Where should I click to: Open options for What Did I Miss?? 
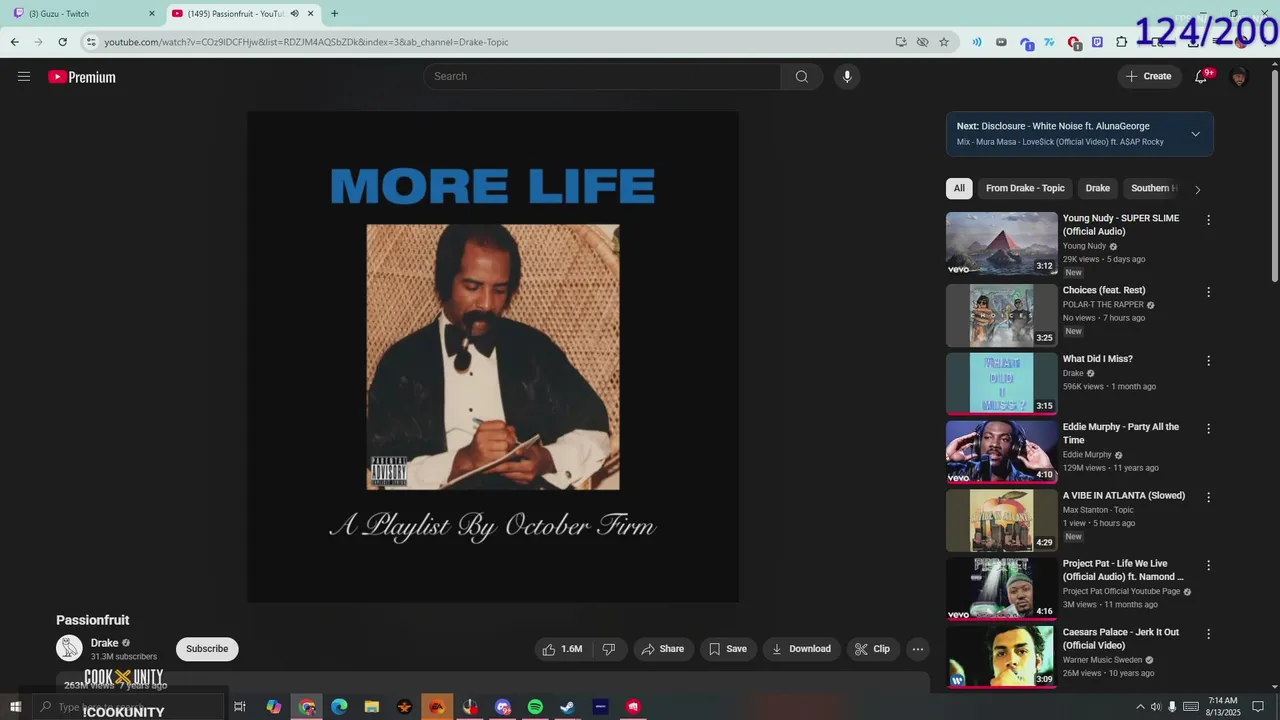(1208, 360)
